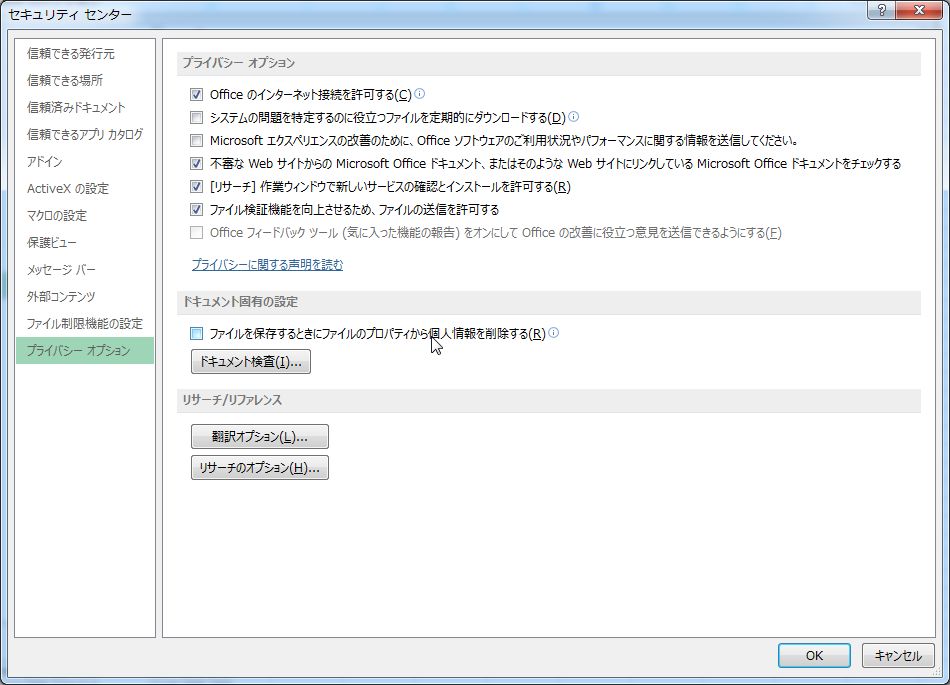Switch to 保護ビュー settings
This screenshot has width=950, height=685.
click(x=85, y=242)
